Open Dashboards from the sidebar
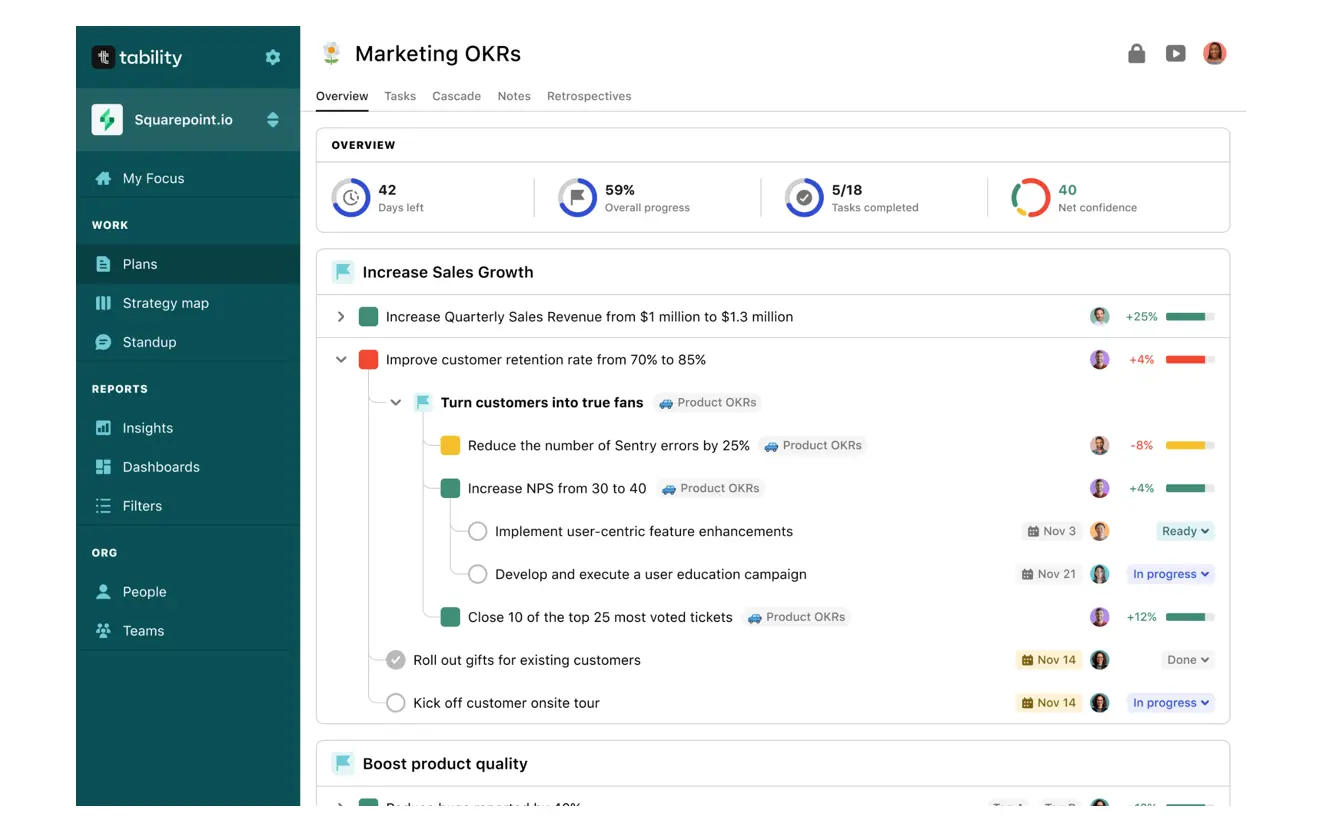The height and width of the screenshot is (819, 1322). pyautogui.click(x=160, y=467)
